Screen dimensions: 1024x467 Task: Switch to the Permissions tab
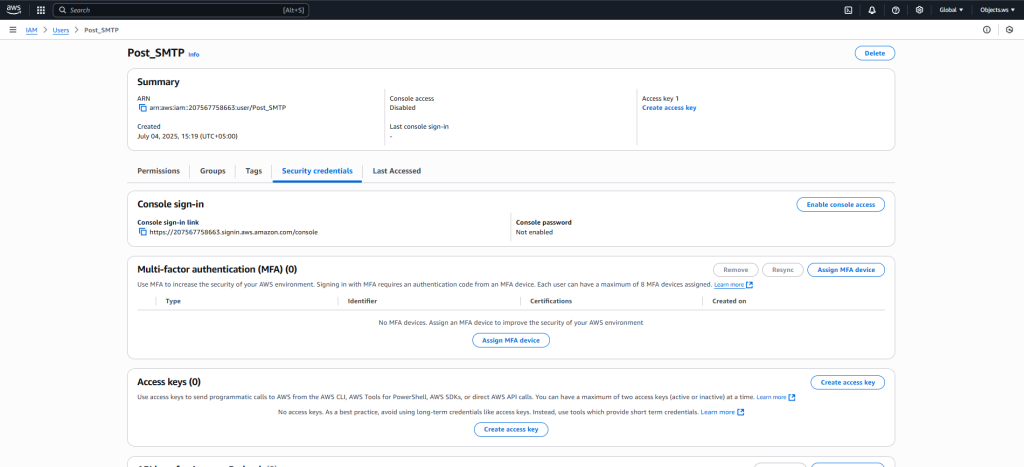158,171
